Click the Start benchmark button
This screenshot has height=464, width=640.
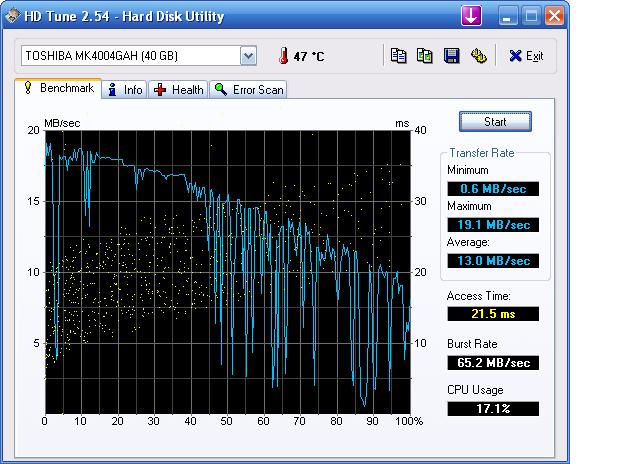[x=495, y=122]
